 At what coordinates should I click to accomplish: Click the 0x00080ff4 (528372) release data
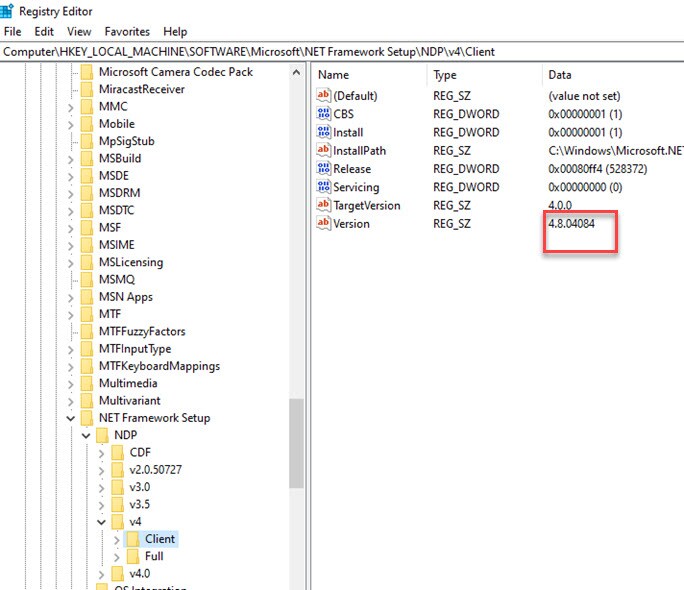tap(598, 169)
